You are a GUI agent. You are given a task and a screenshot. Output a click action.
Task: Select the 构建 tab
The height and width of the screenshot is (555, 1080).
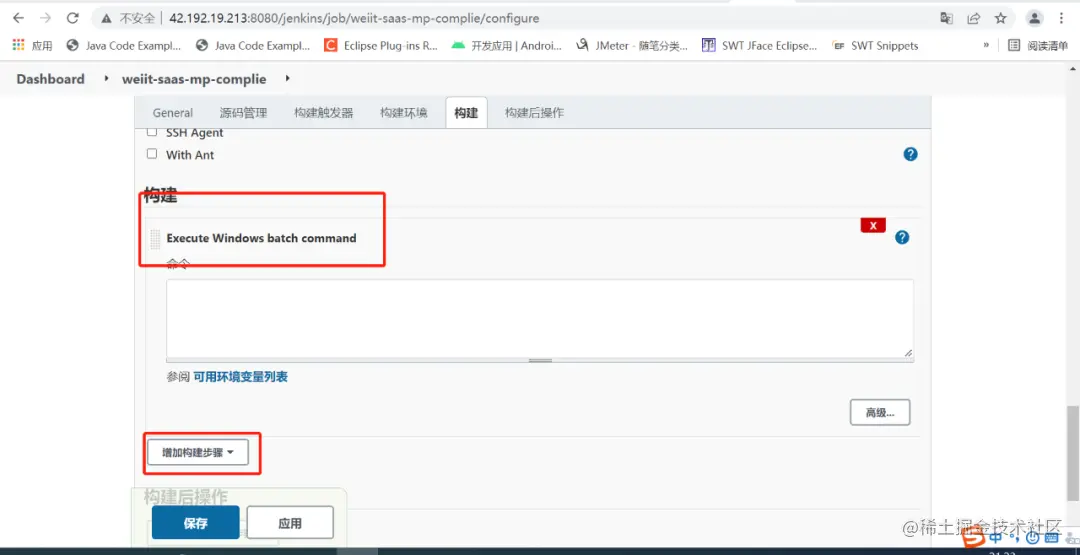click(466, 113)
